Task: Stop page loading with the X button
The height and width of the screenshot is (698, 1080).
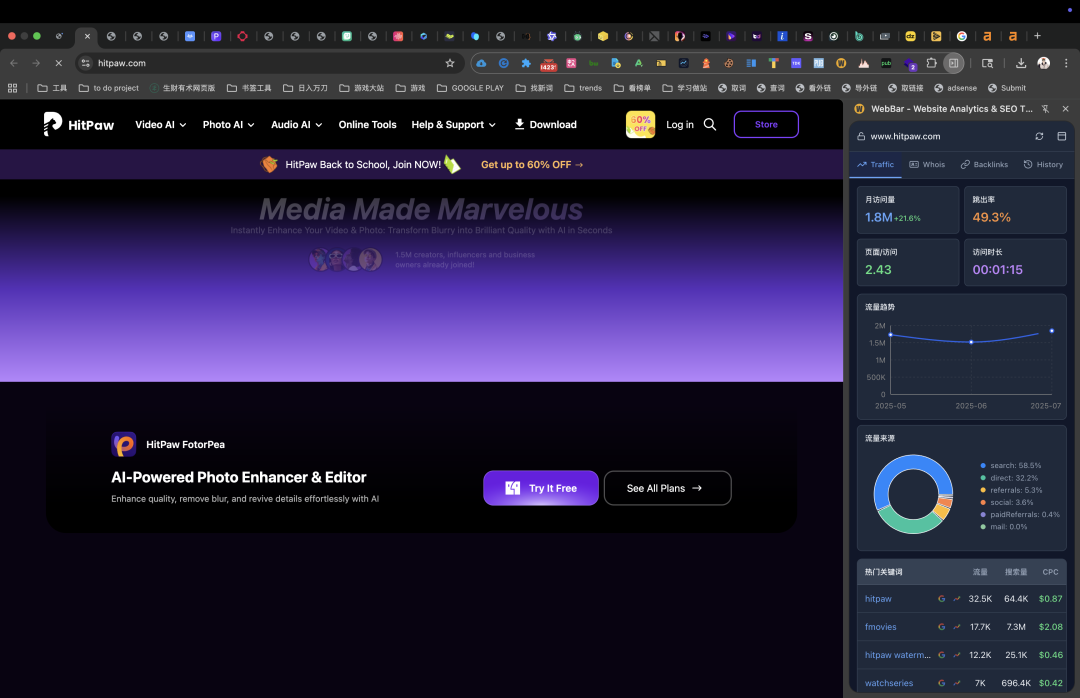Action: (x=59, y=63)
